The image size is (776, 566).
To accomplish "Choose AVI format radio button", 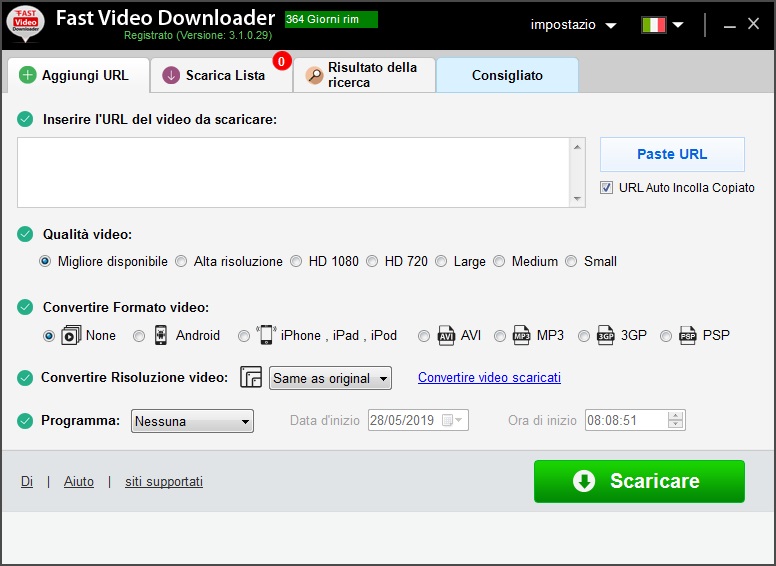I will [424, 336].
